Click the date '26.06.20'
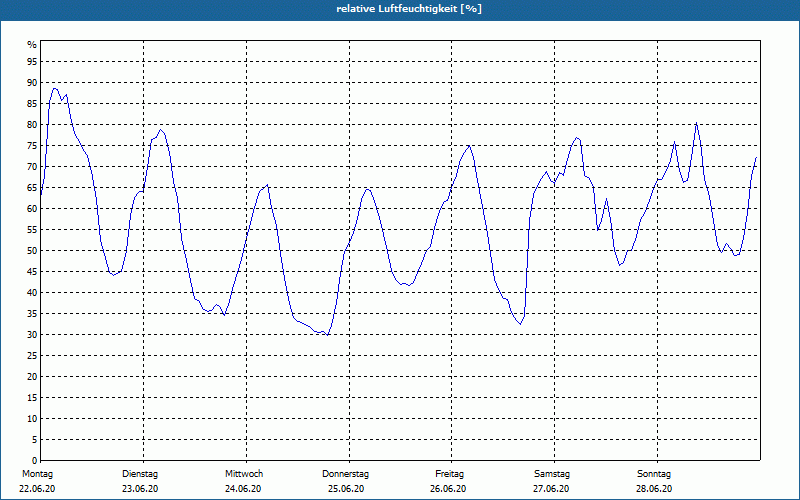 click(x=448, y=489)
